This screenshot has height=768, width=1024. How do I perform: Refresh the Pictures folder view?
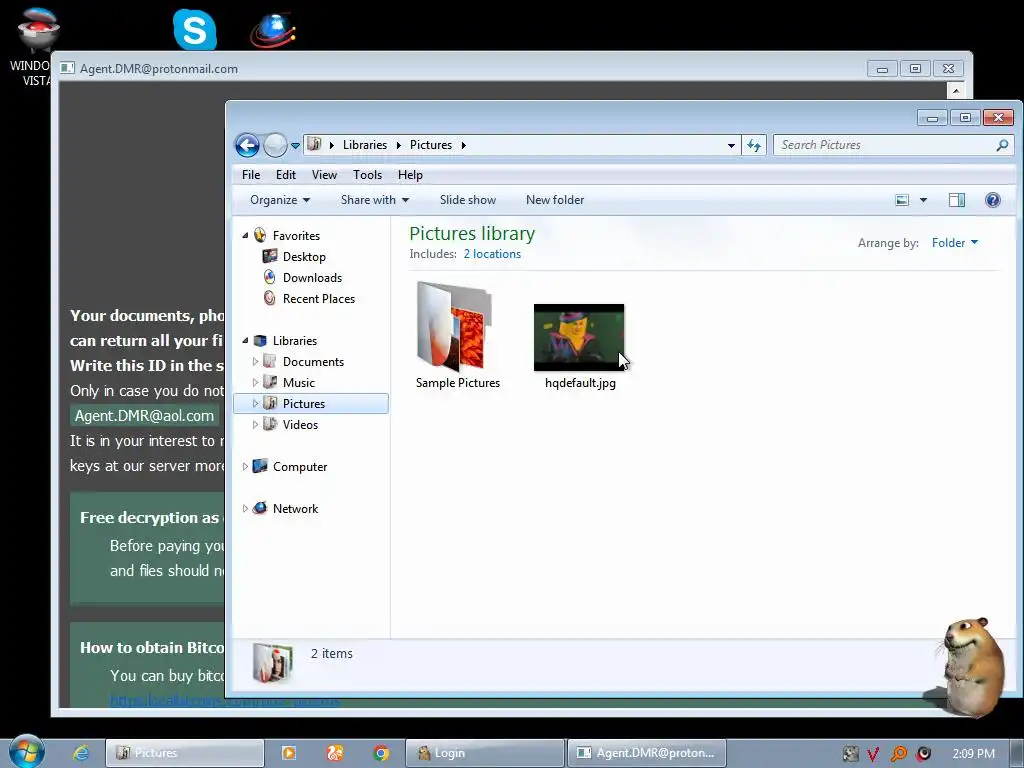[754, 145]
